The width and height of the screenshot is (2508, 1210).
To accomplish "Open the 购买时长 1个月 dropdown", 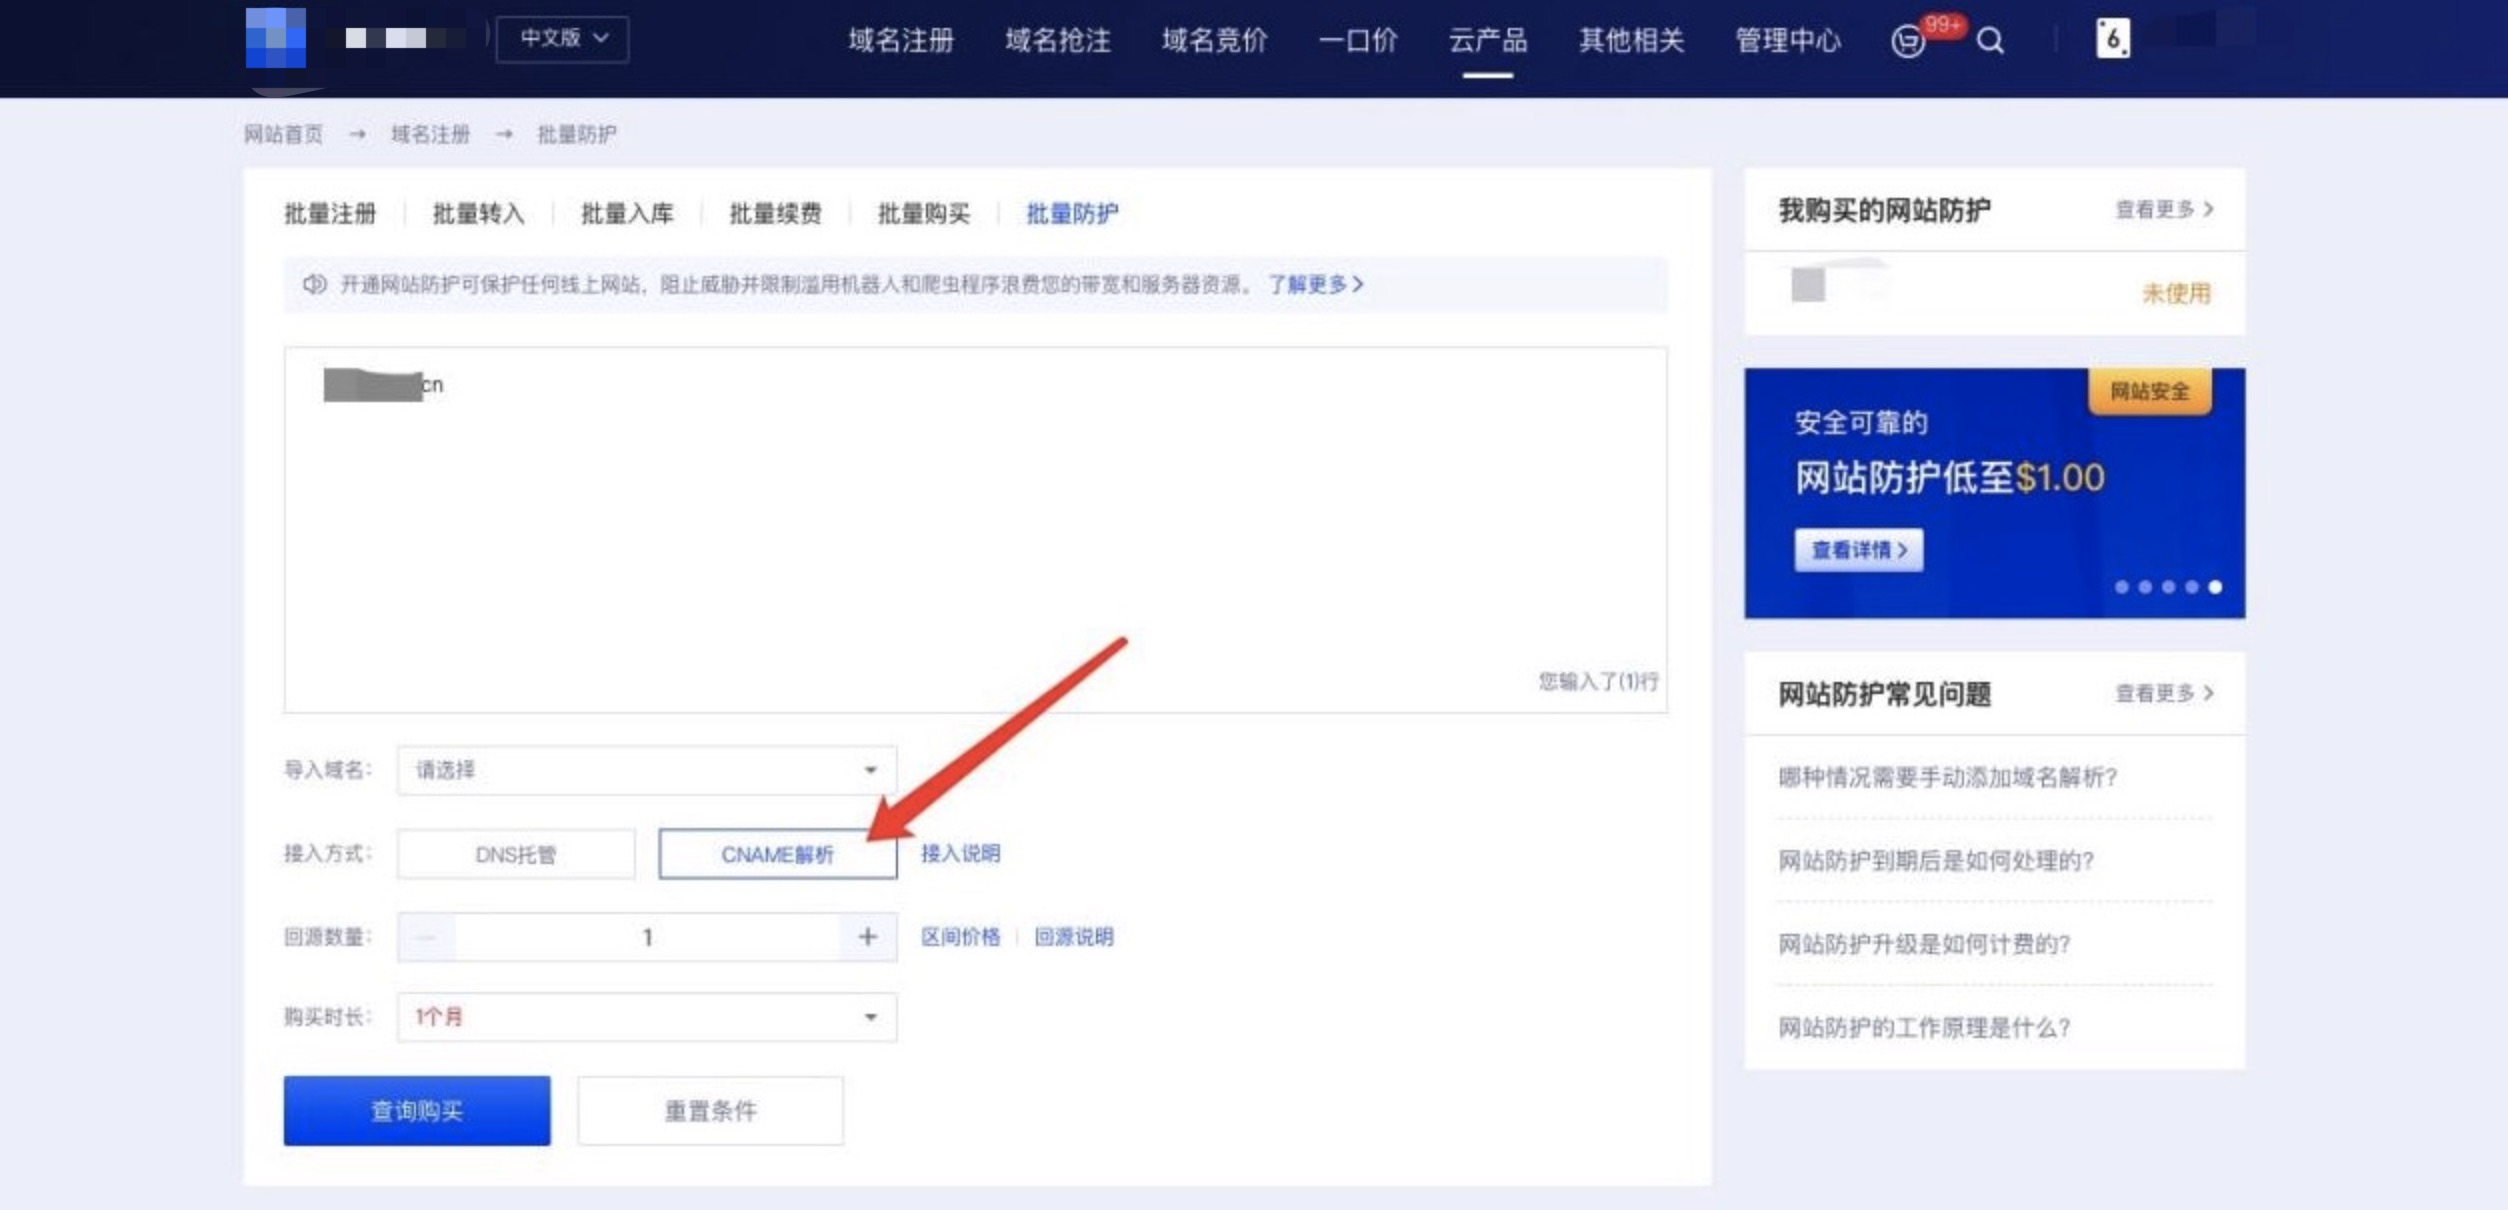I will [646, 1017].
